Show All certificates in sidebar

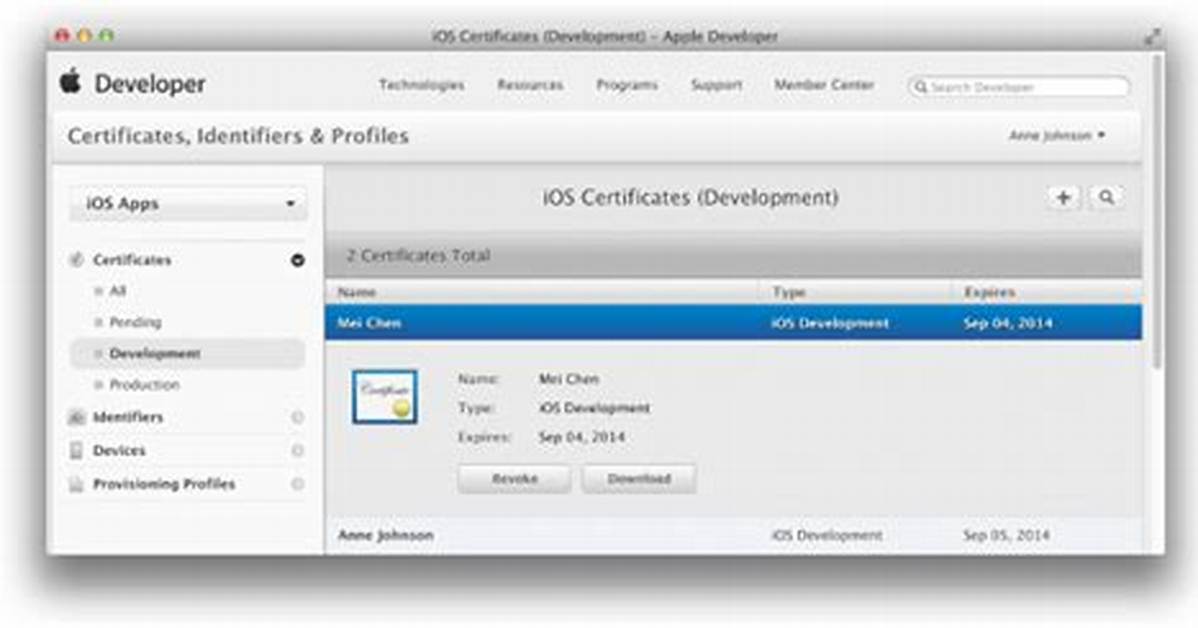tap(117, 291)
